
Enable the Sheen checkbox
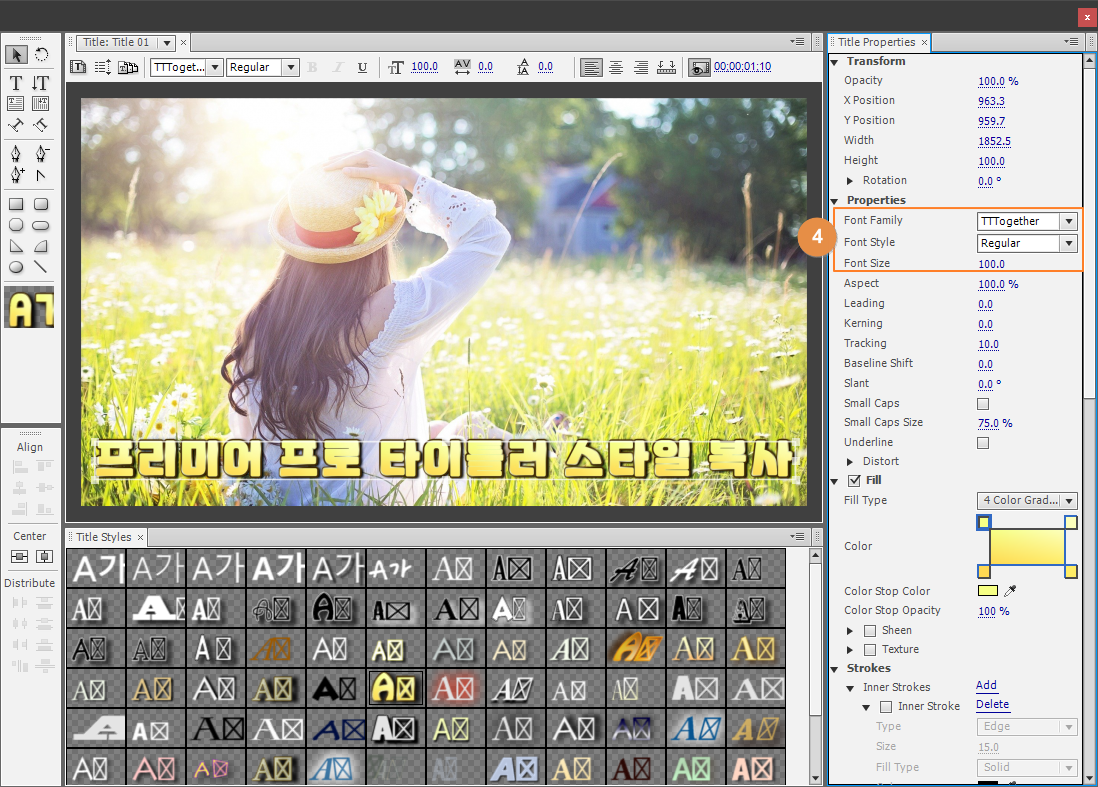coord(870,630)
